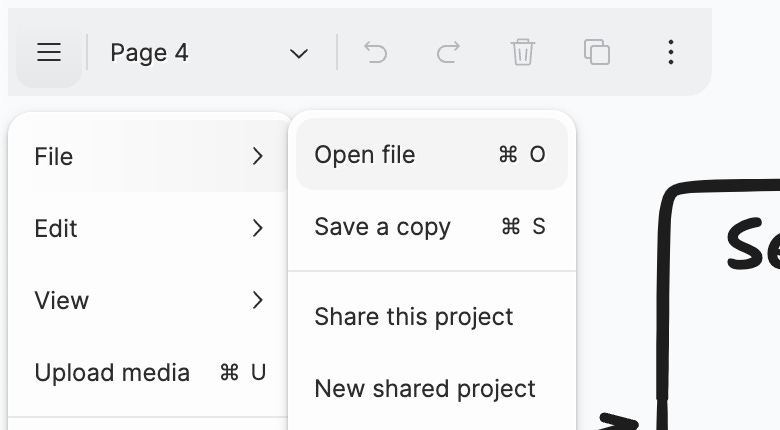Click the undo arrow icon
This screenshot has height=430, width=780.
point(375,52)
